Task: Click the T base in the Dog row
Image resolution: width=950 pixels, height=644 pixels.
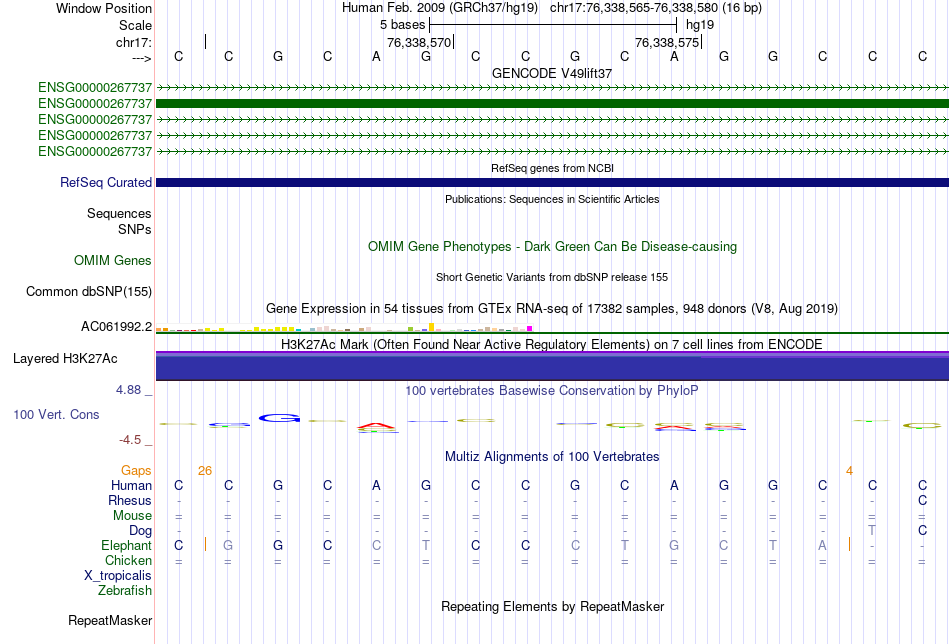Action: pos(872,530)
